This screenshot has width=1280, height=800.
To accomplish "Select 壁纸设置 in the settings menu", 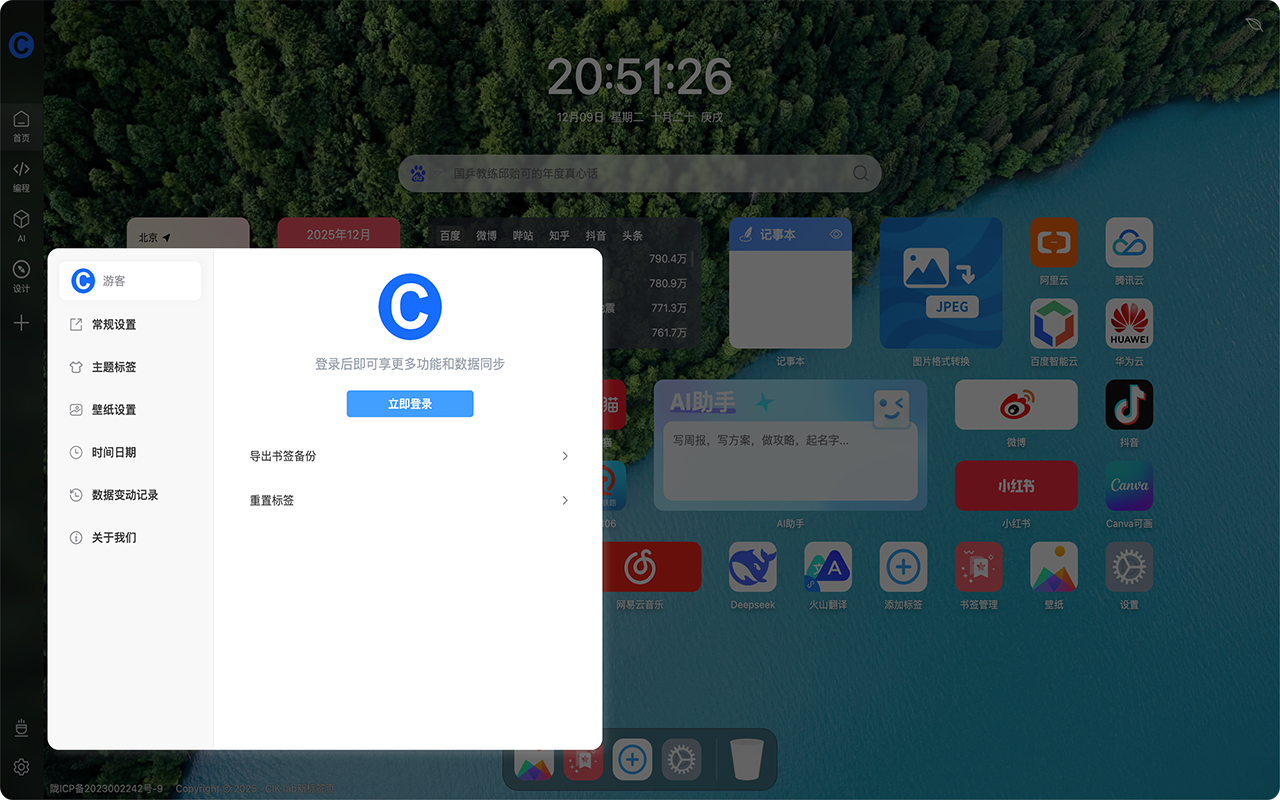I will (x=113, y=410).
